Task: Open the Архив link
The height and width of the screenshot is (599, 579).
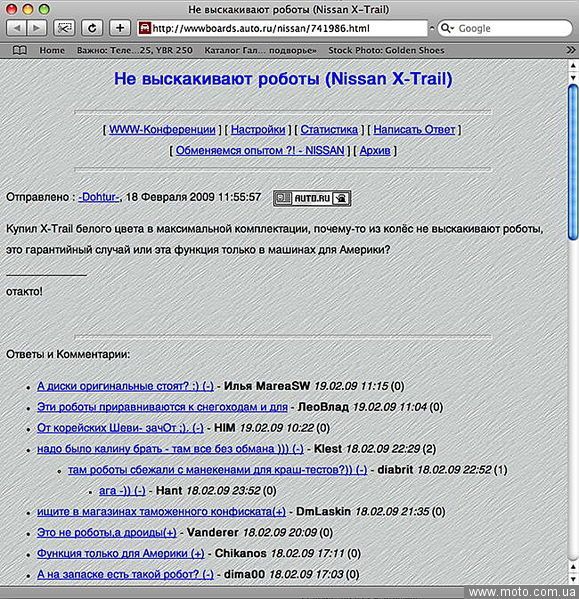Action: pyautogui.click(x=375, y=151)
